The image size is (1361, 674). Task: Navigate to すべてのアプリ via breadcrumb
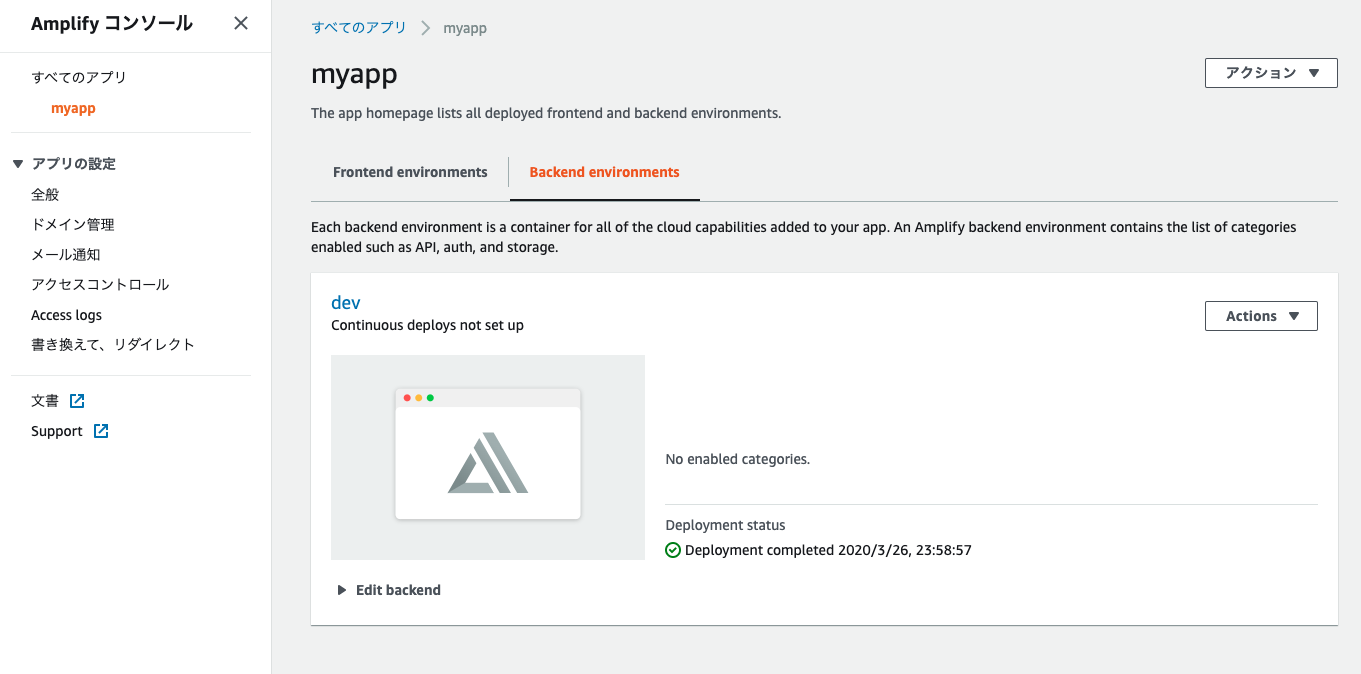[x=359, y=27]
